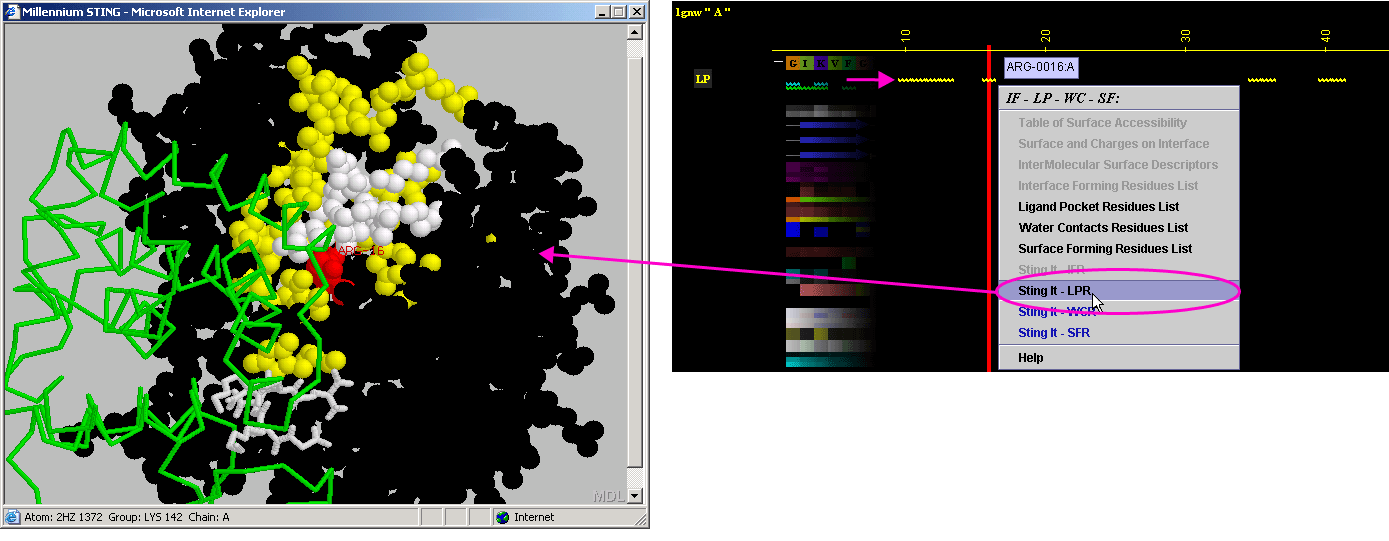Click the orange G residue box

(793, 63)
